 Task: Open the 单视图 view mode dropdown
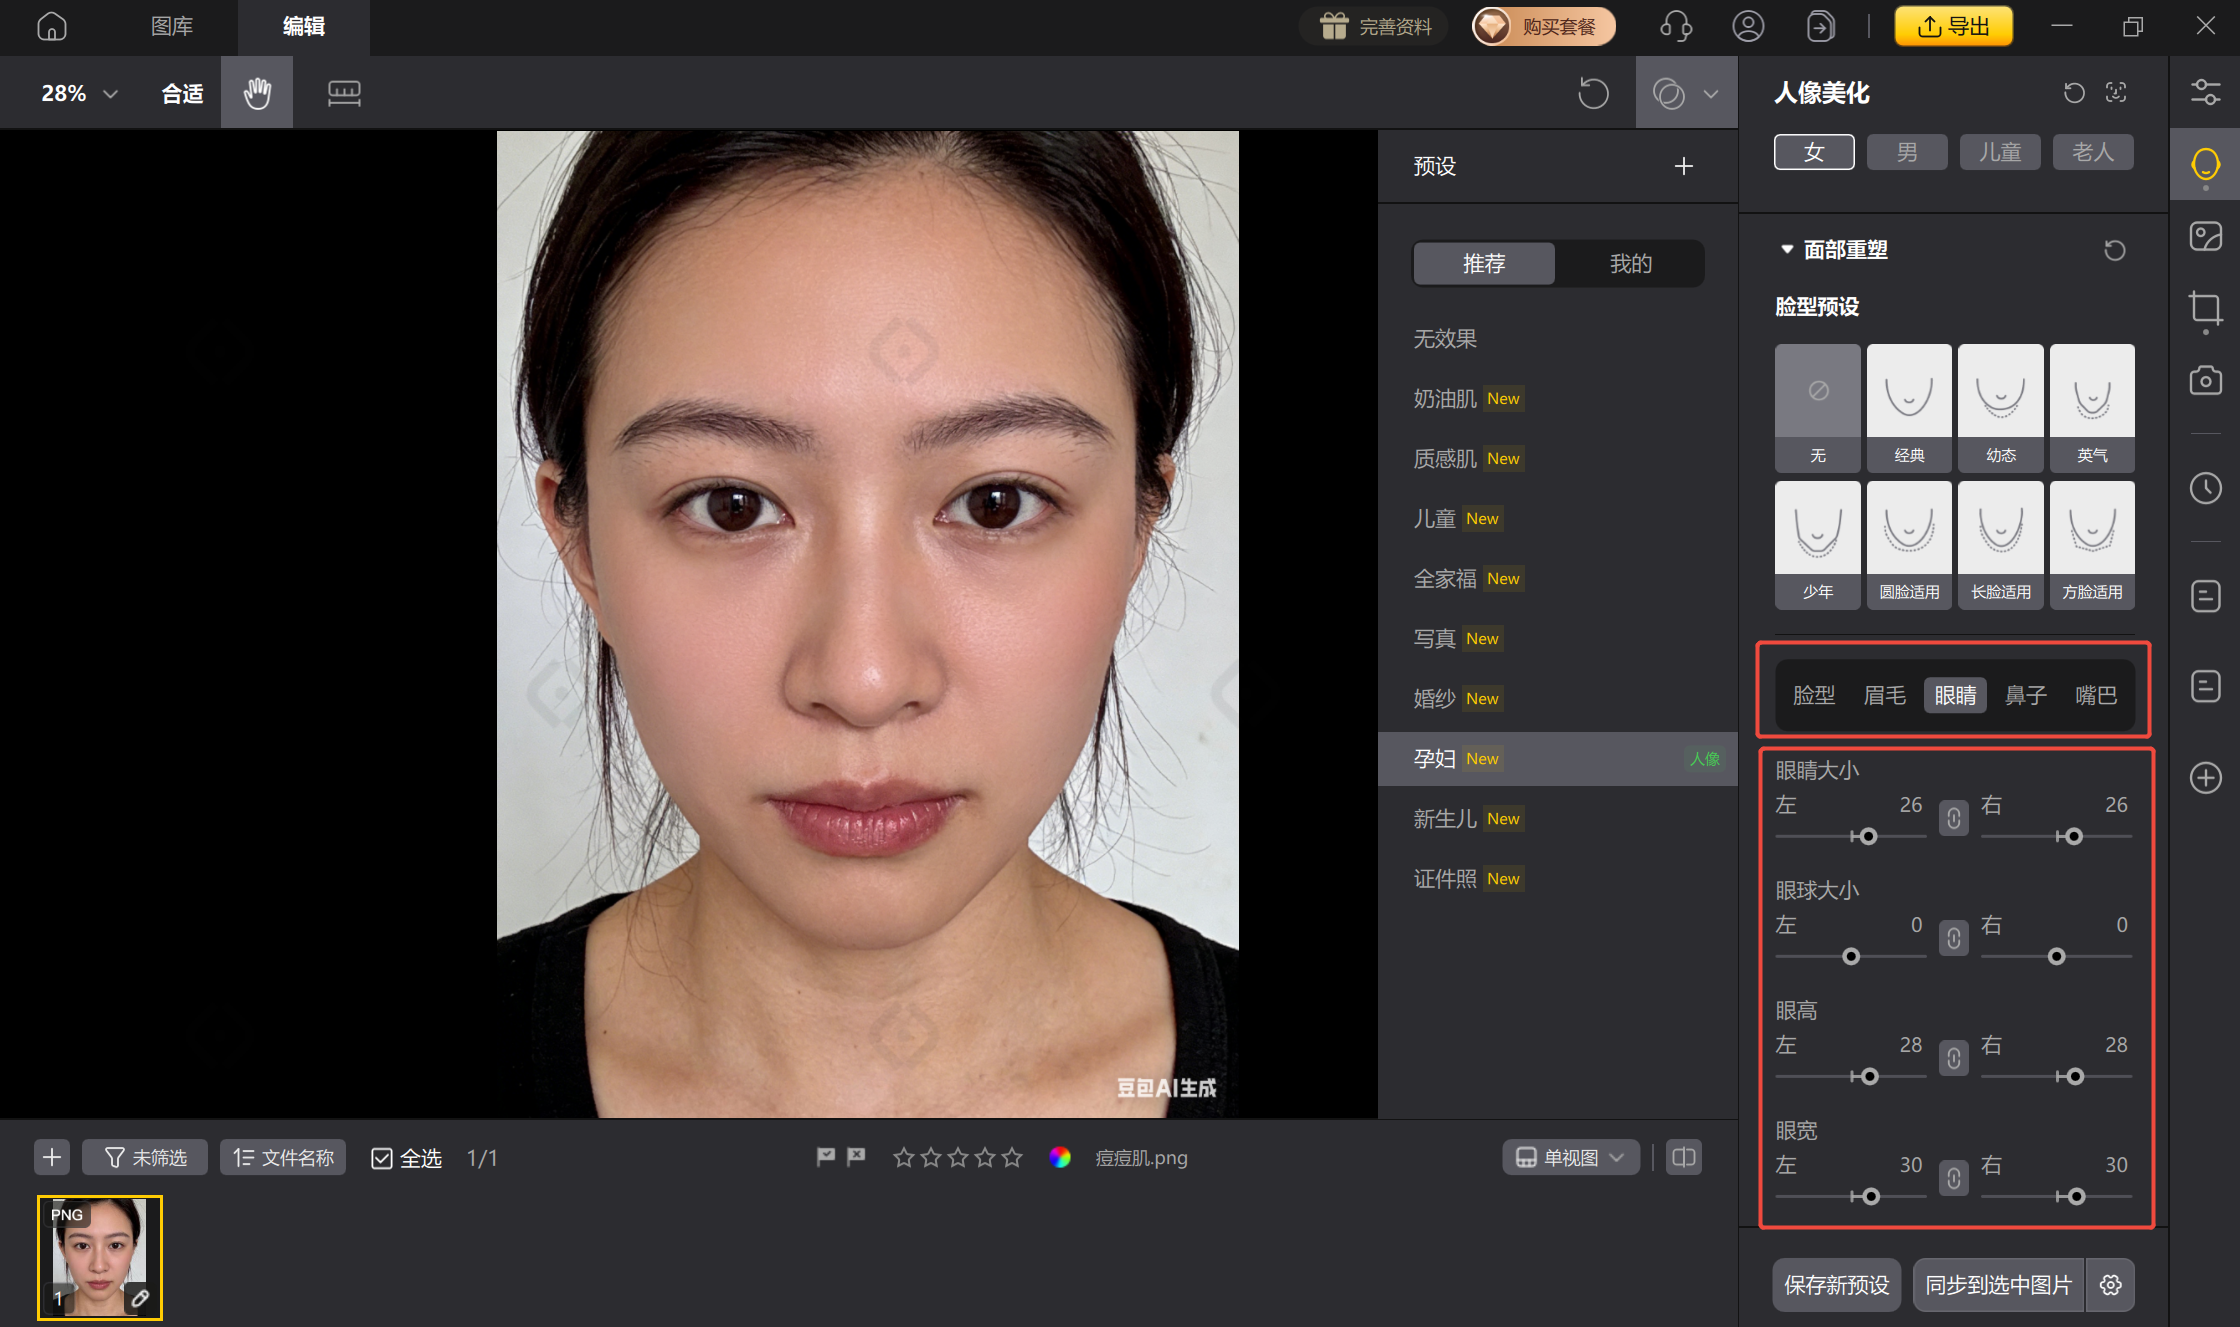(x=1569, y=1157)
